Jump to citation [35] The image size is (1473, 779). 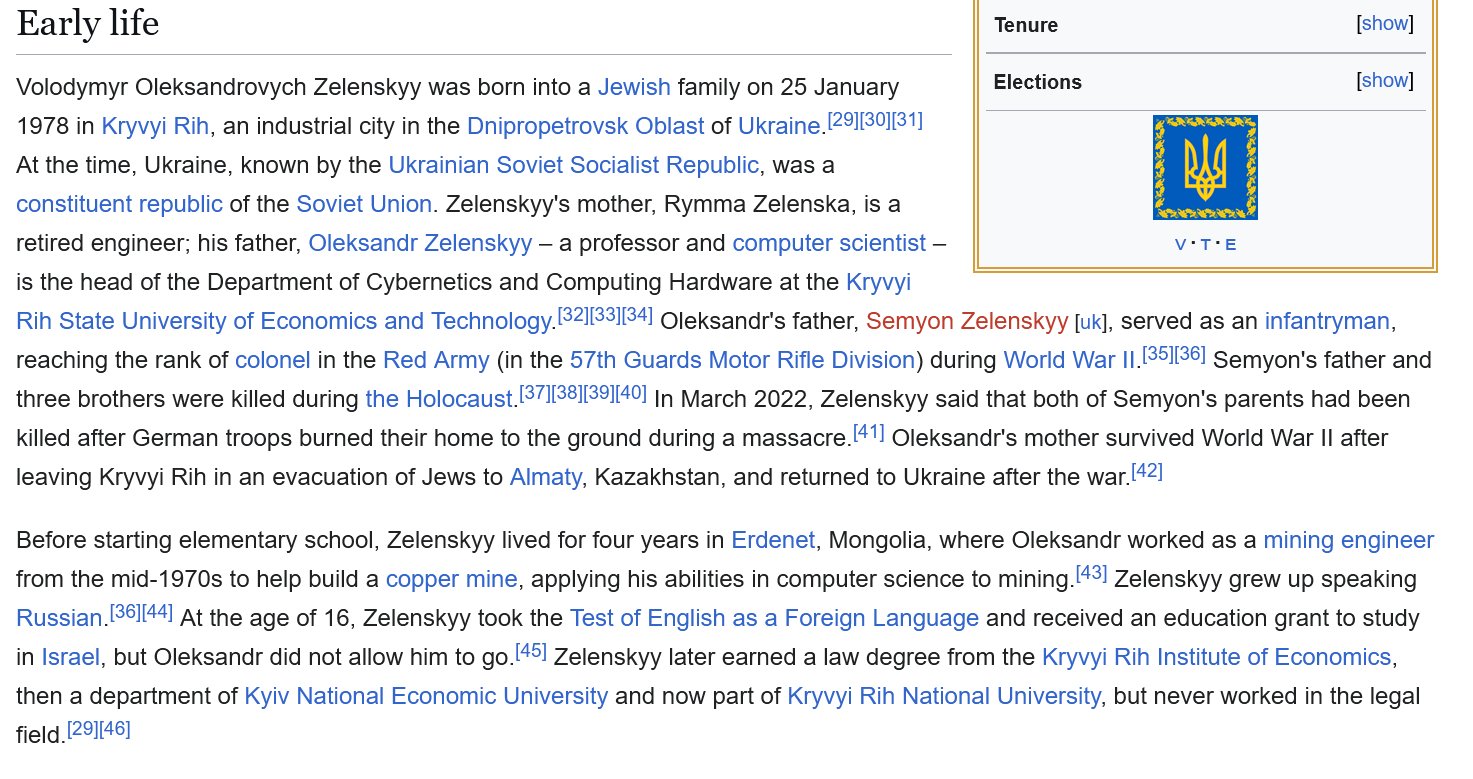coord(1158,353)
